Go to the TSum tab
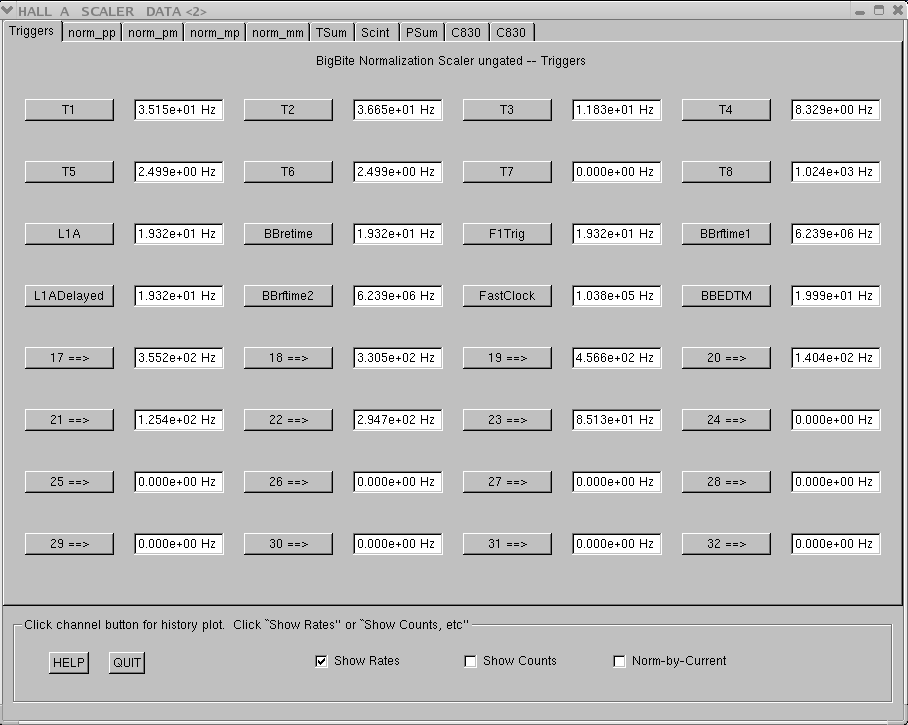Viewport: 908px width, 725px height. point(331,32)
